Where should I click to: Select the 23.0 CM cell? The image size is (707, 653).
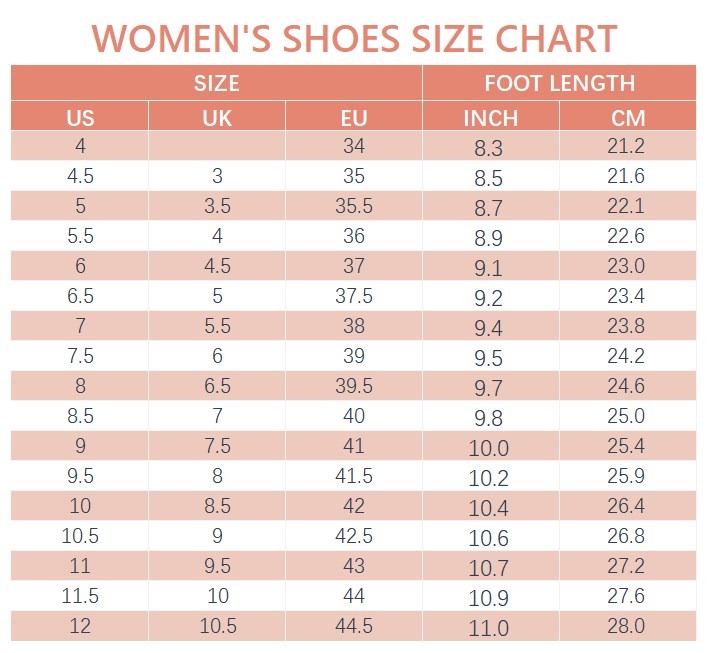pos(627,267)
